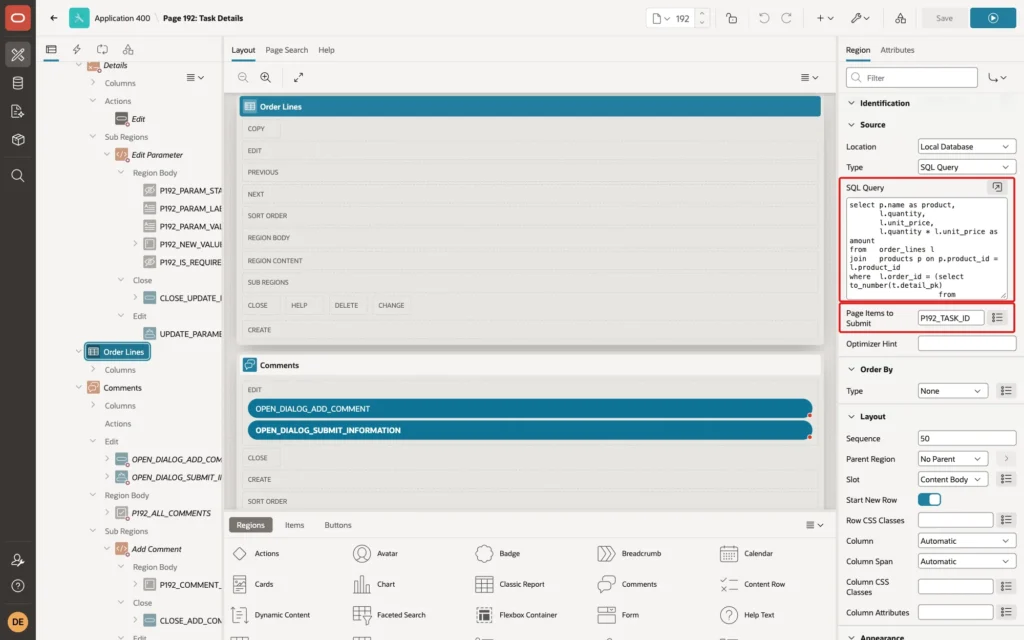Open the Application 400 breadcrumb link

[x=122, y=18]
